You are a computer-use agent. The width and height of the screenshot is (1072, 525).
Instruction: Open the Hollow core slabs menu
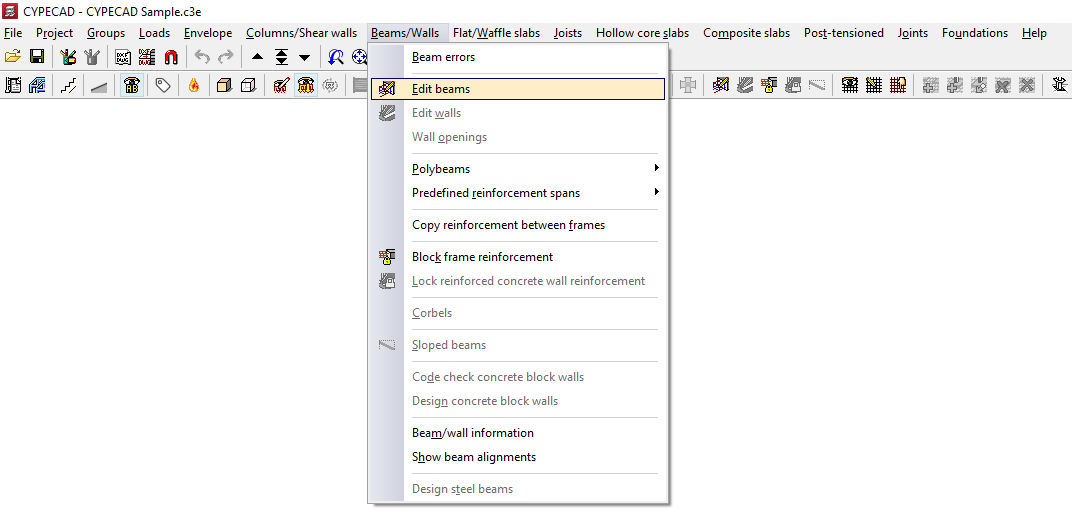[x=643, y=33]
